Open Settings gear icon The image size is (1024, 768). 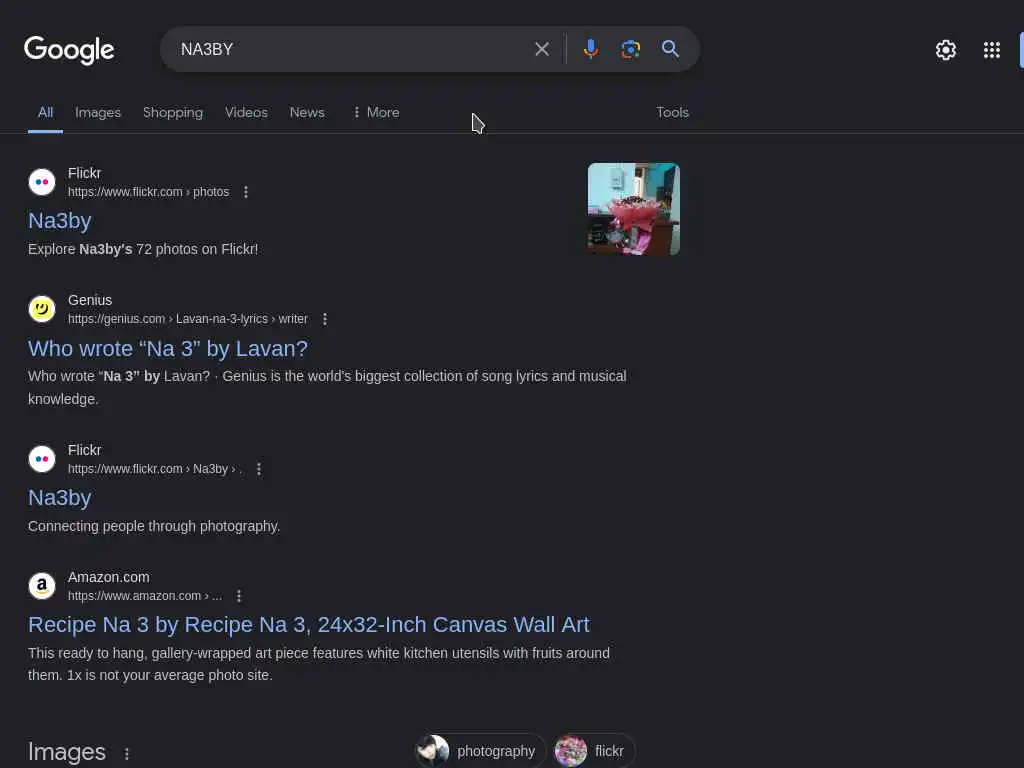(945, 50)
